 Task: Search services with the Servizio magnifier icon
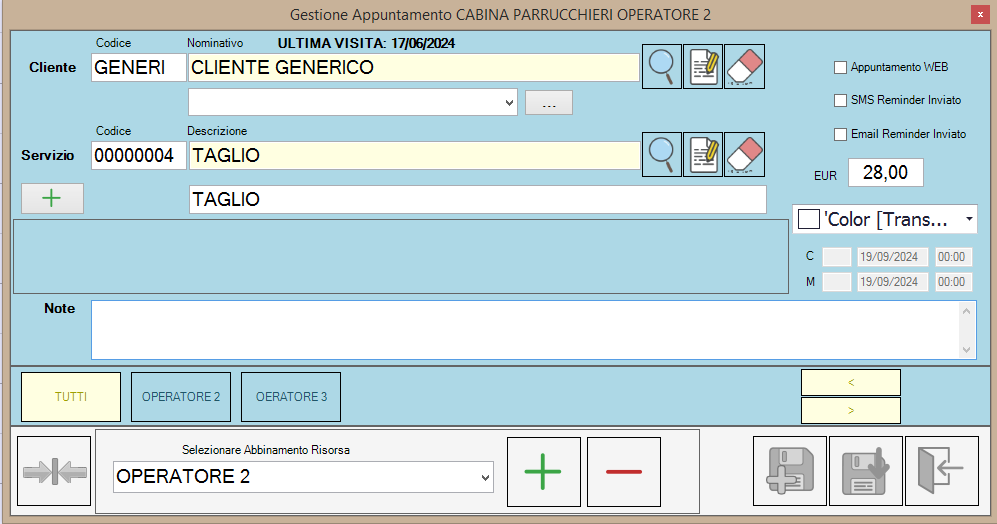(661, 154)
